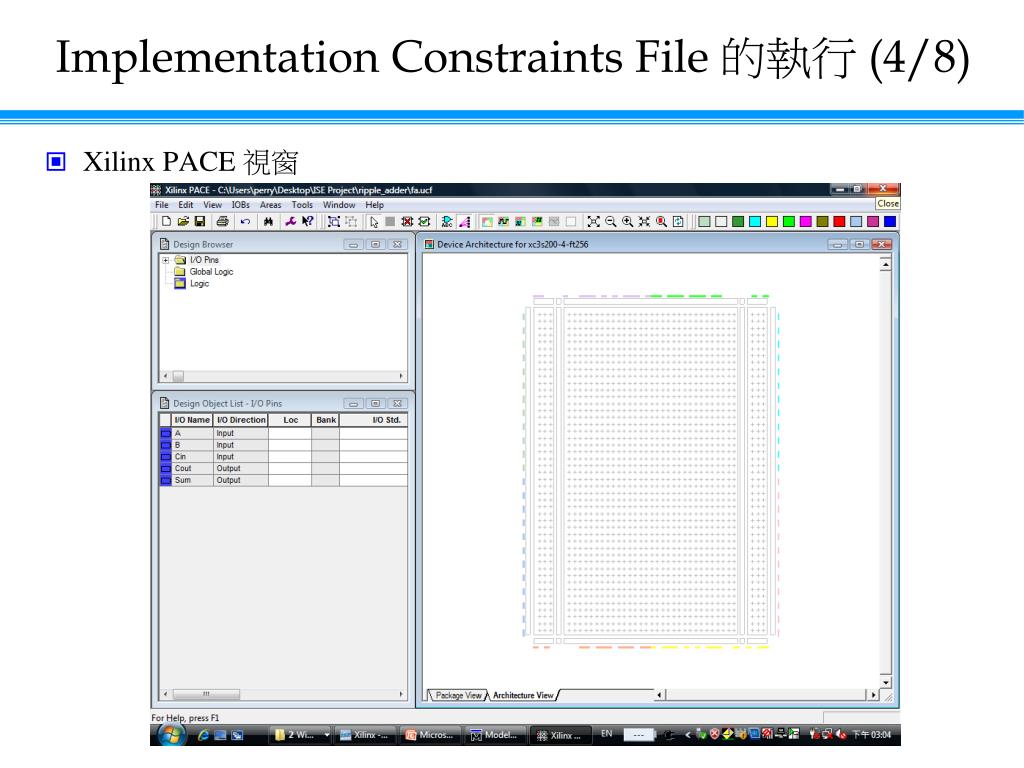Expand the I/O Pins tree node

166,260
